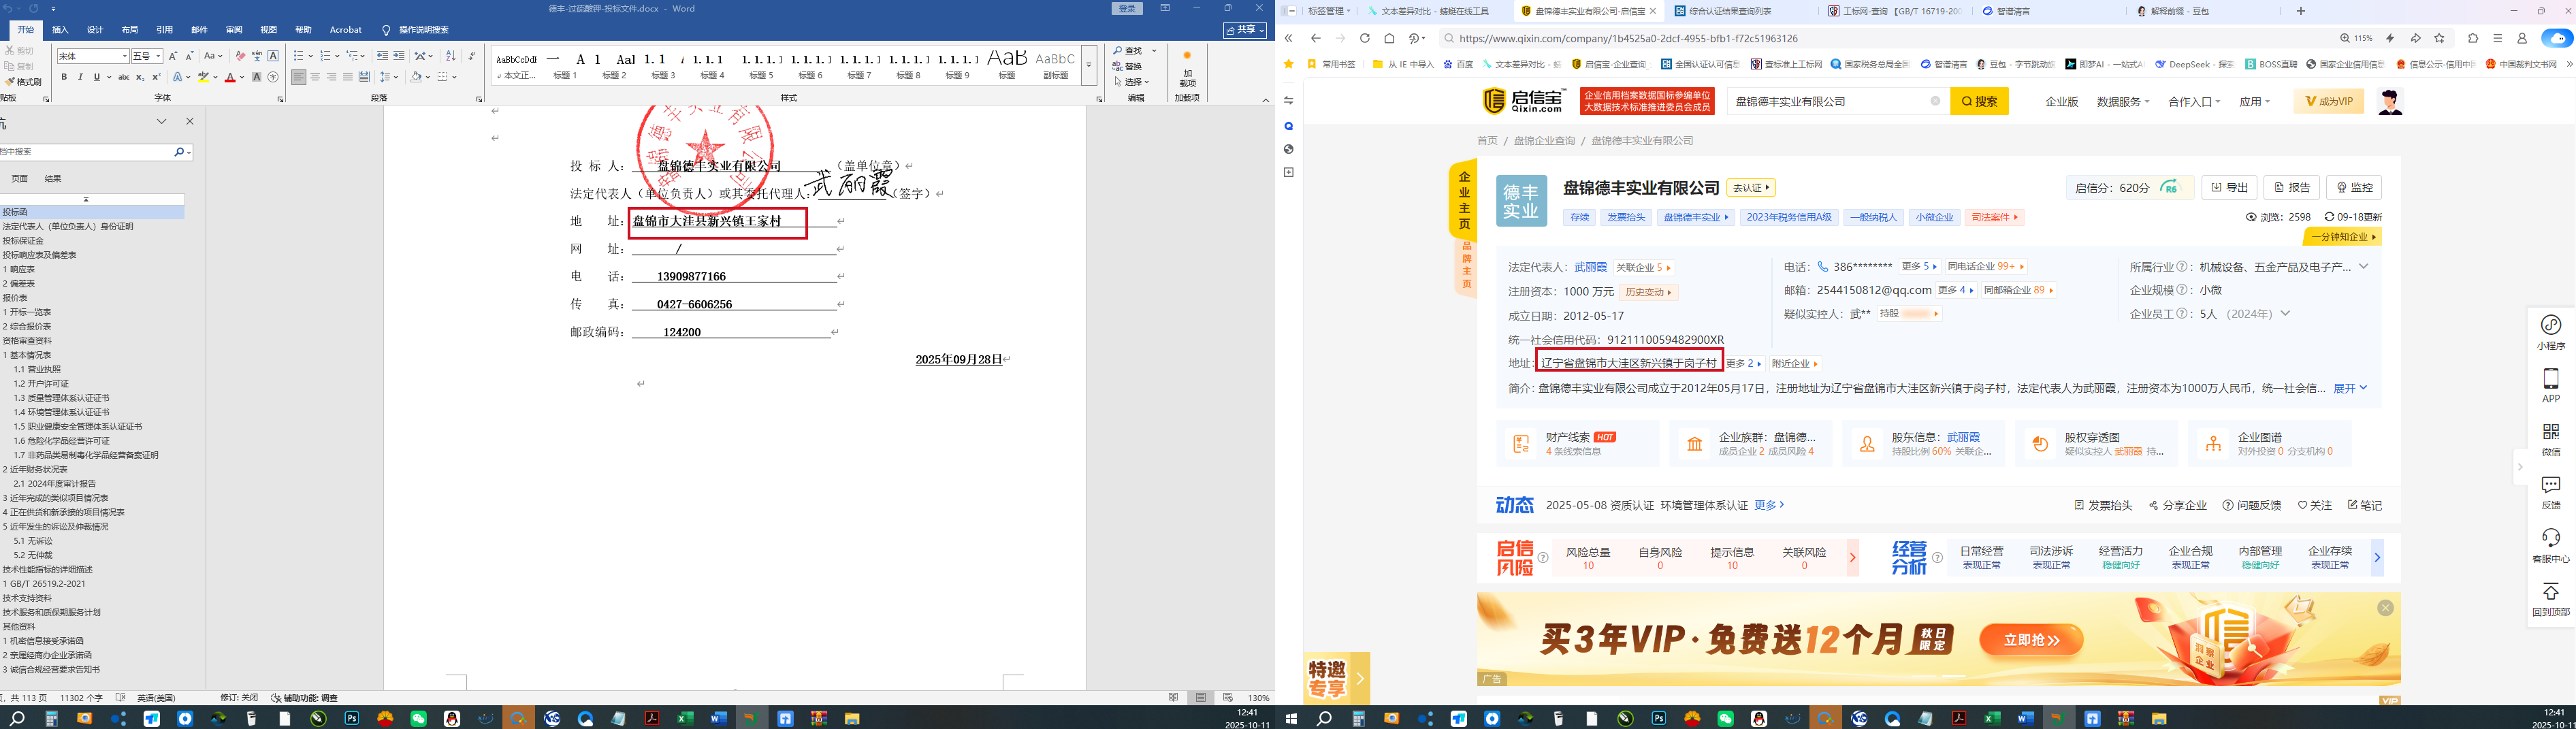
Task: Expand the company intro with 展开
Action: click(x=2350, y=388)
